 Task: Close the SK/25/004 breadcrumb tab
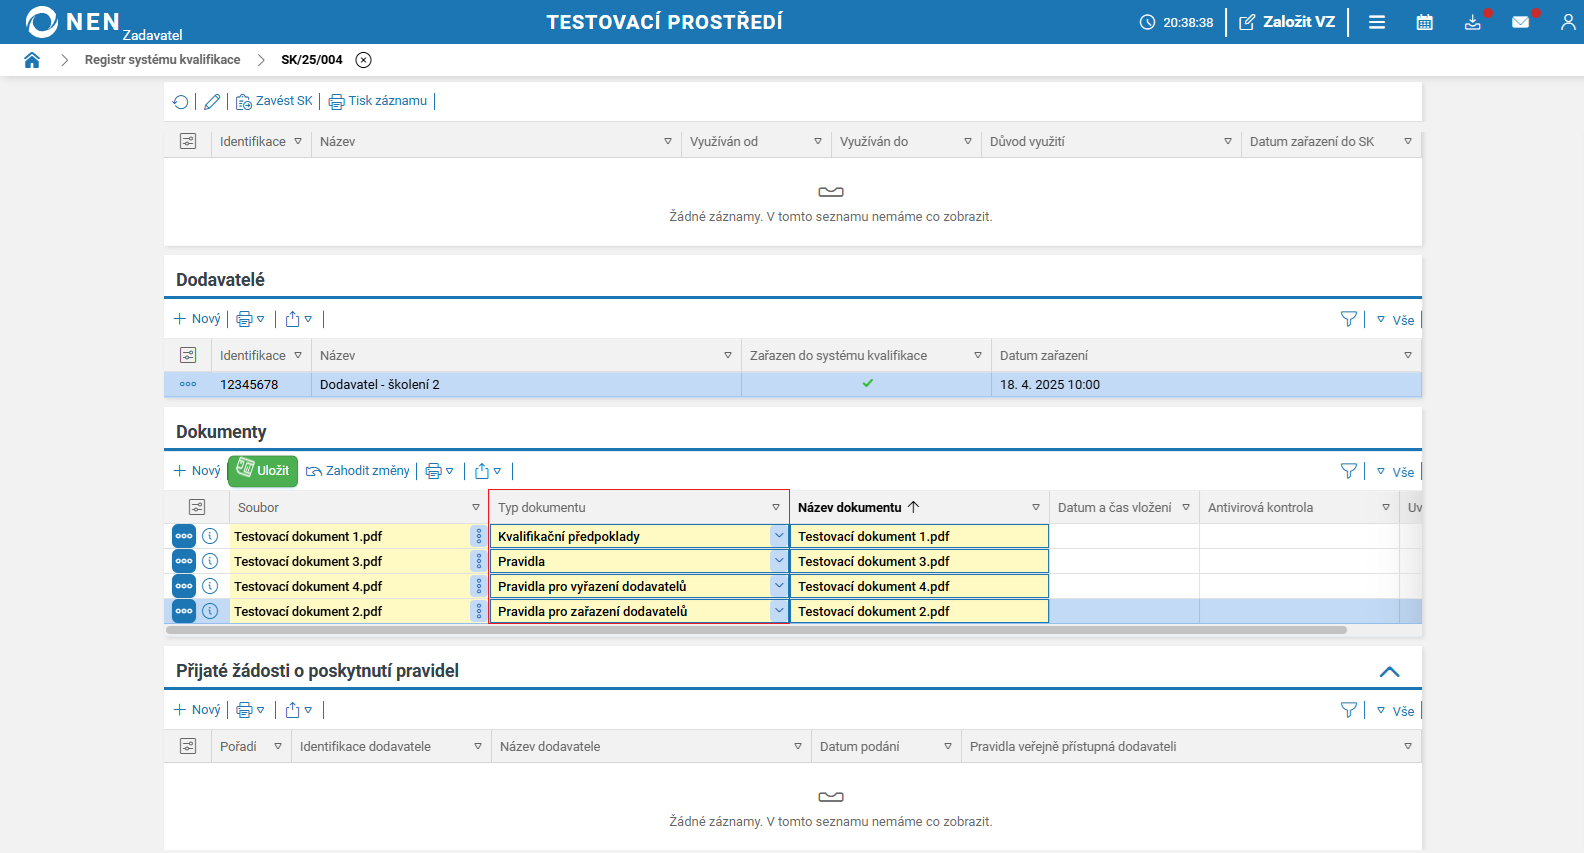(364, 60)
